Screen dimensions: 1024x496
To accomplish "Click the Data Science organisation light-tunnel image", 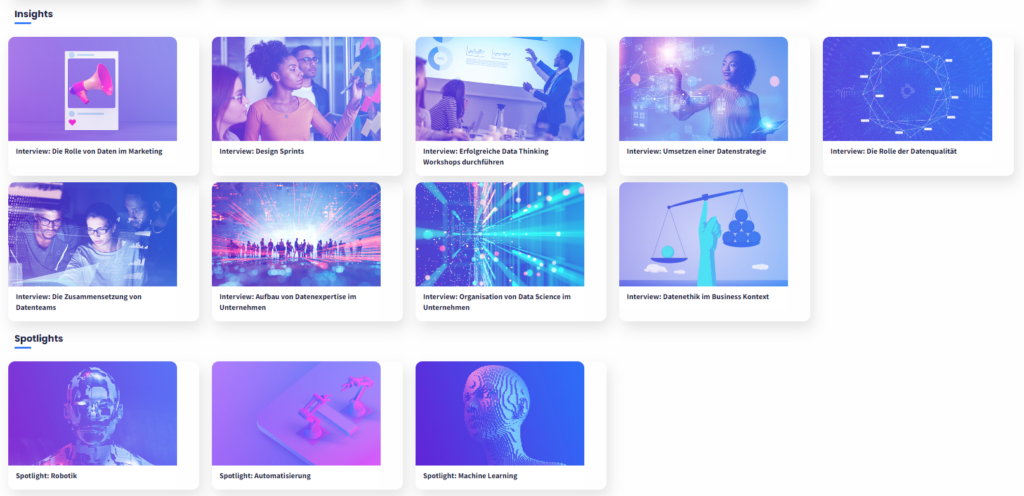I will (x=500, y=234).
